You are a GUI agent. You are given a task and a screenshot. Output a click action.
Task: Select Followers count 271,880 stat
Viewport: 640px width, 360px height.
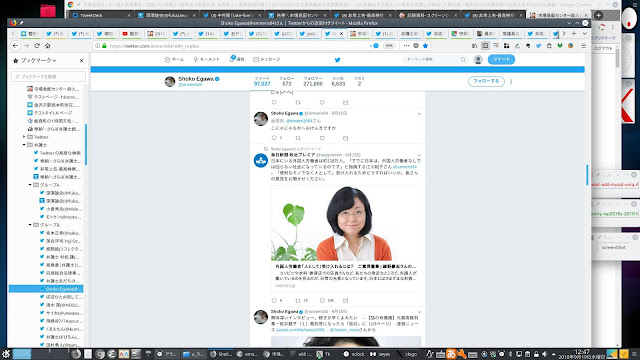coord(313,81)
